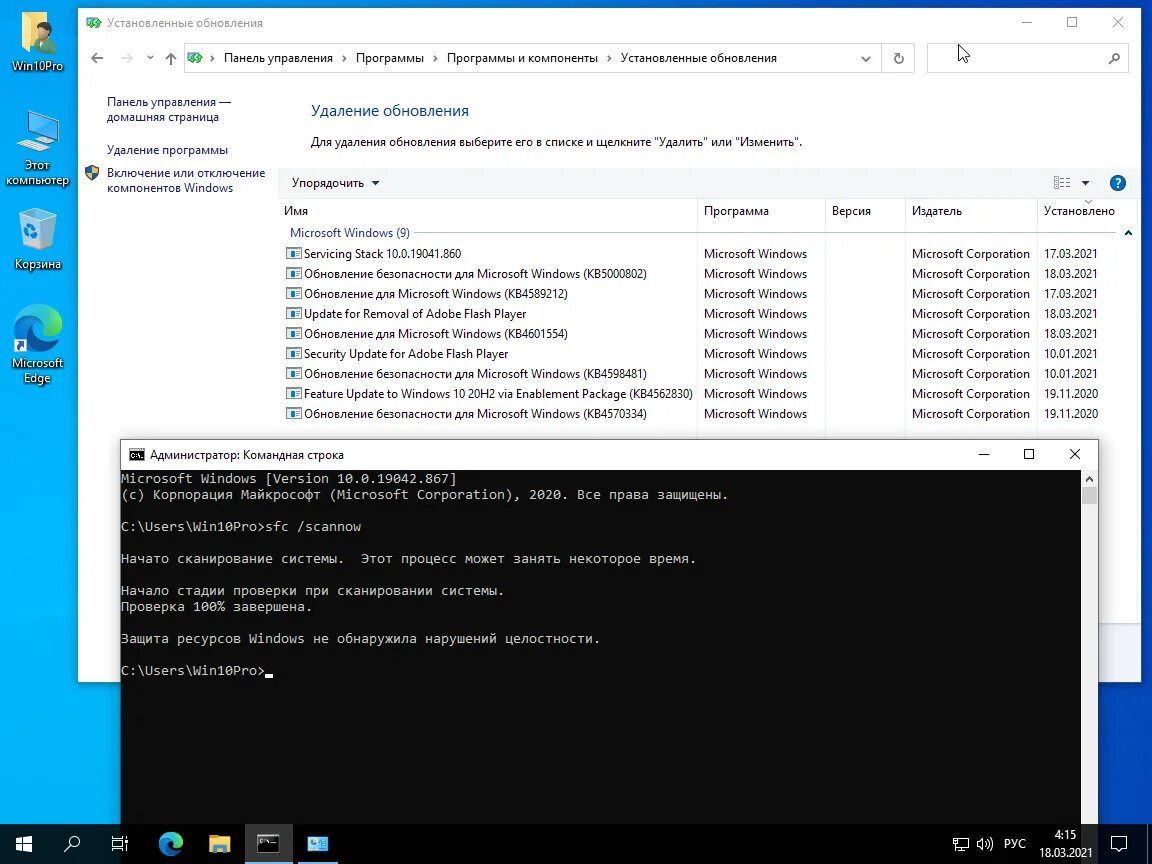Open taskbar search

[x=72, y=843]
